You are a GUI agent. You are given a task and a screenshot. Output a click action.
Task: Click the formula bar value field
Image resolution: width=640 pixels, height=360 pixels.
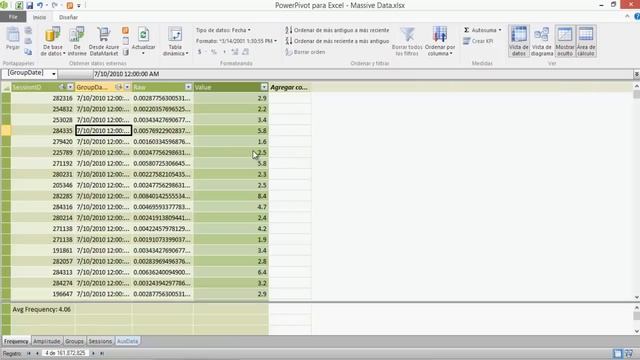point(362,74)
